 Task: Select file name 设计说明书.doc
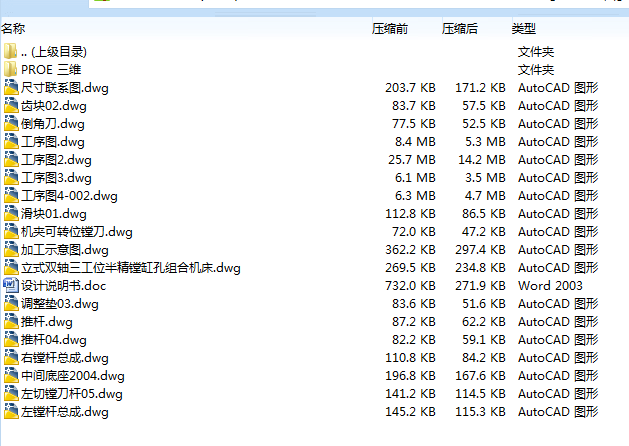[63, 286]
